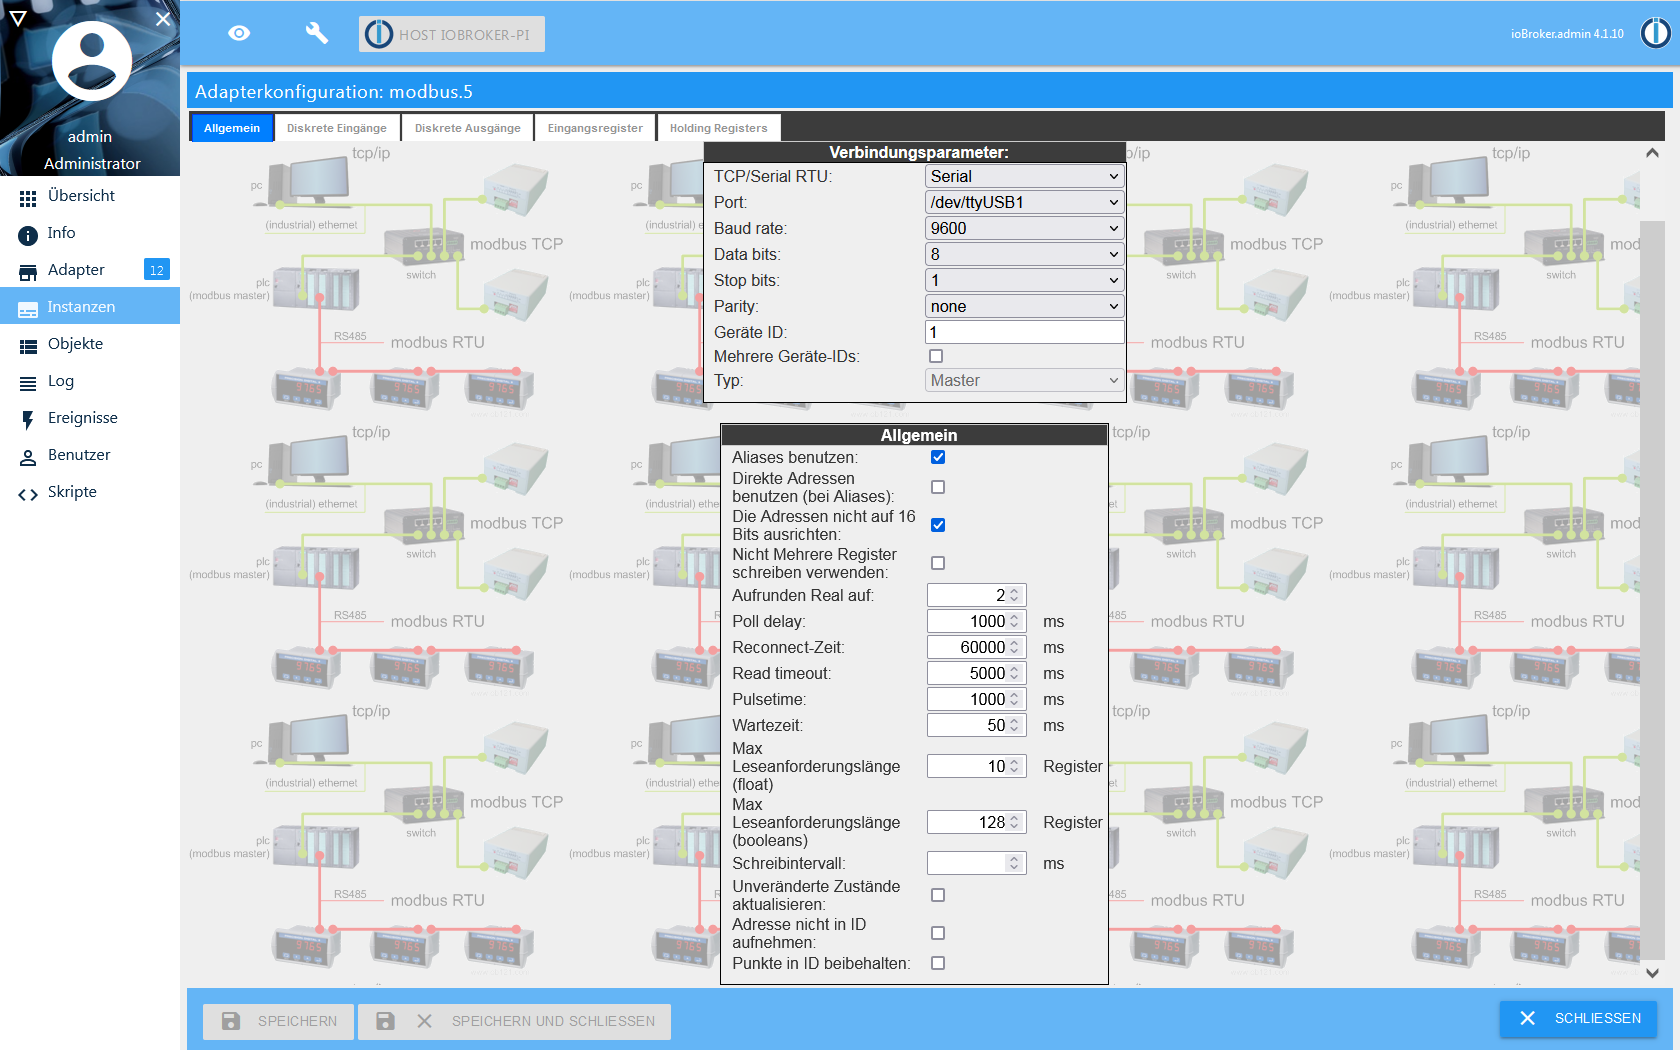Image resolution: width=1680 pixels, height=1050 pixels.
Task: Open the TCP/Serial RTU dropdown
Action: pyautogui.click(x=1025, y=176)
